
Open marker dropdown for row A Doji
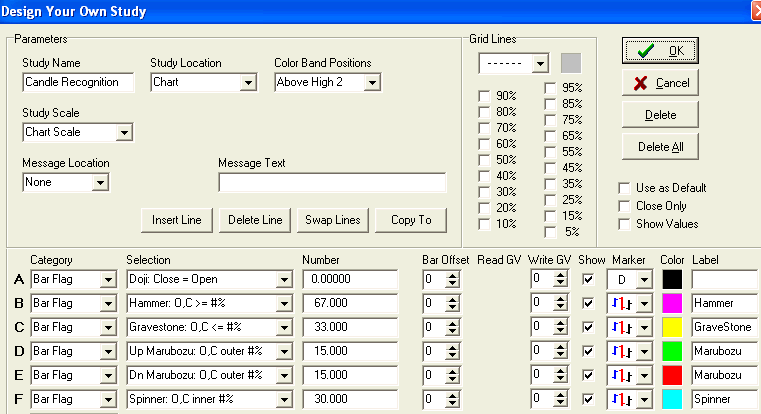point(645,279)
